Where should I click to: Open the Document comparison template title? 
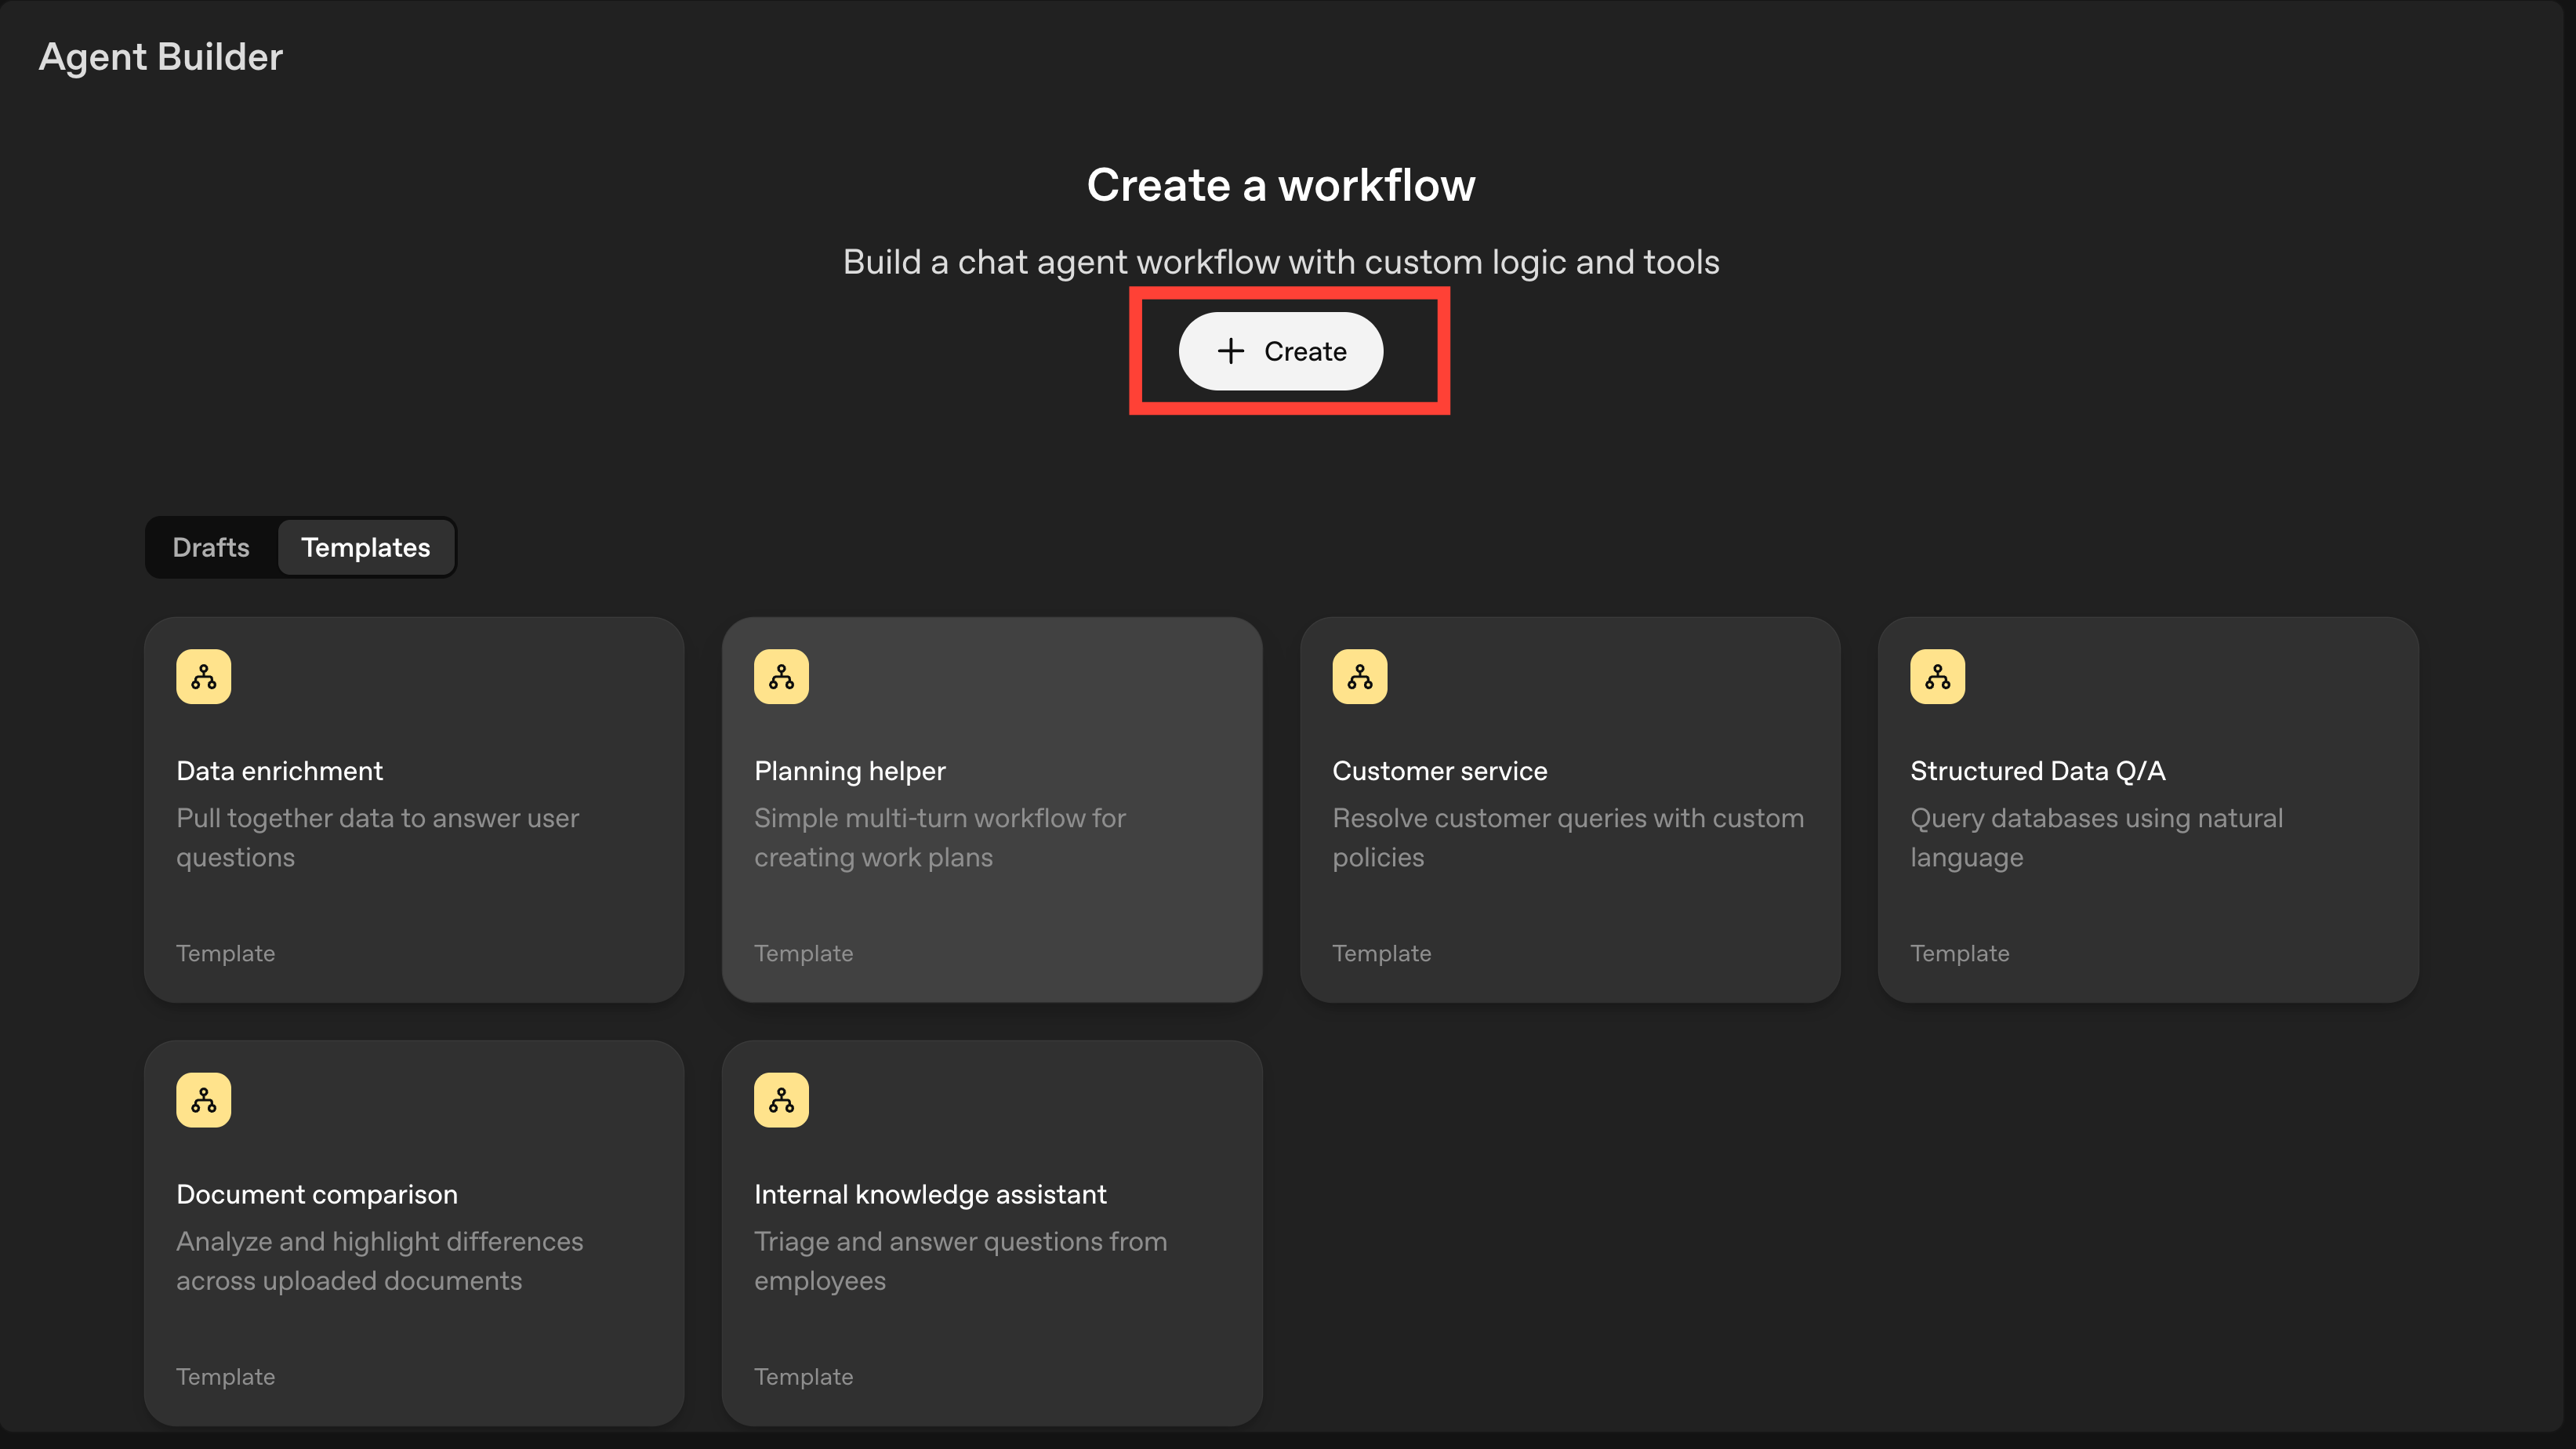(316, 1194)
